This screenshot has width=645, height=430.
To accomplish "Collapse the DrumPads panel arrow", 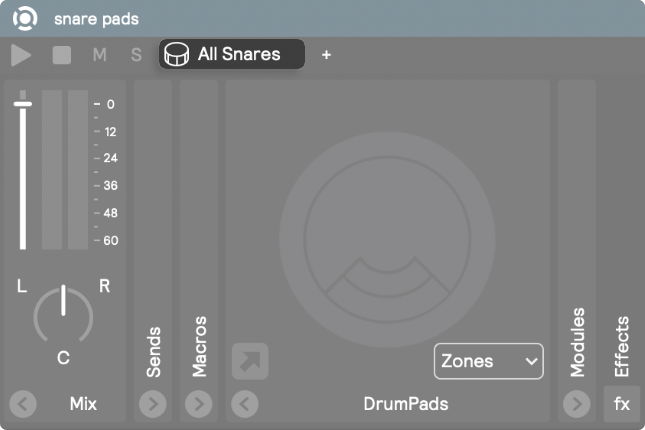I will [x=245, y=404].
